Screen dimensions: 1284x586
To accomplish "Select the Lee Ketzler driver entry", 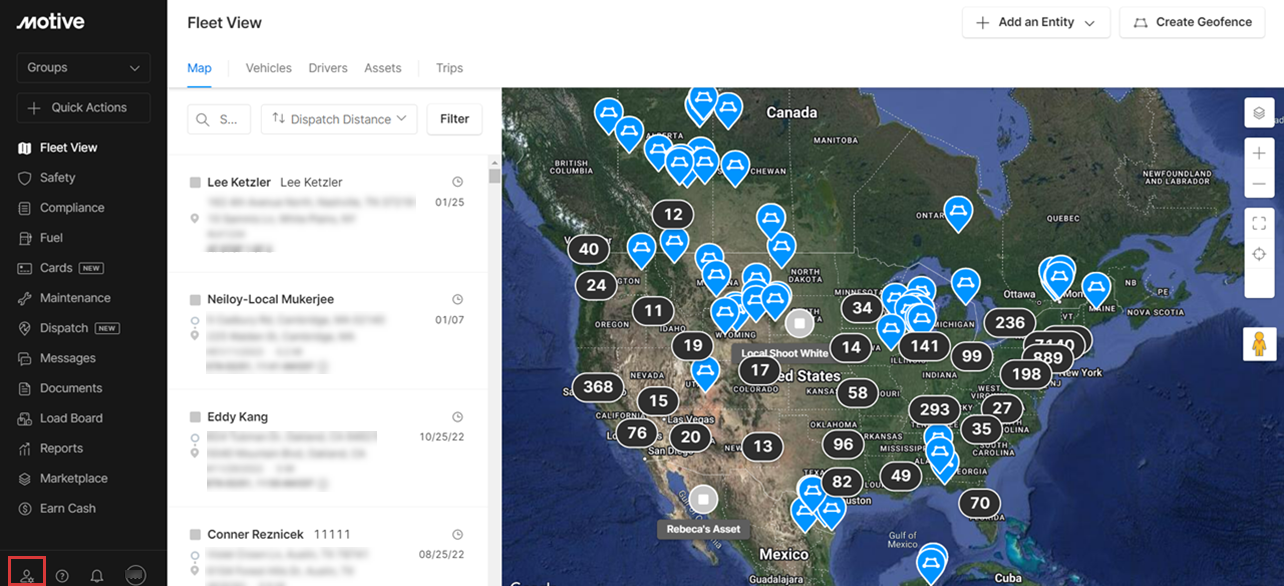I will click(x=328, y=213).
